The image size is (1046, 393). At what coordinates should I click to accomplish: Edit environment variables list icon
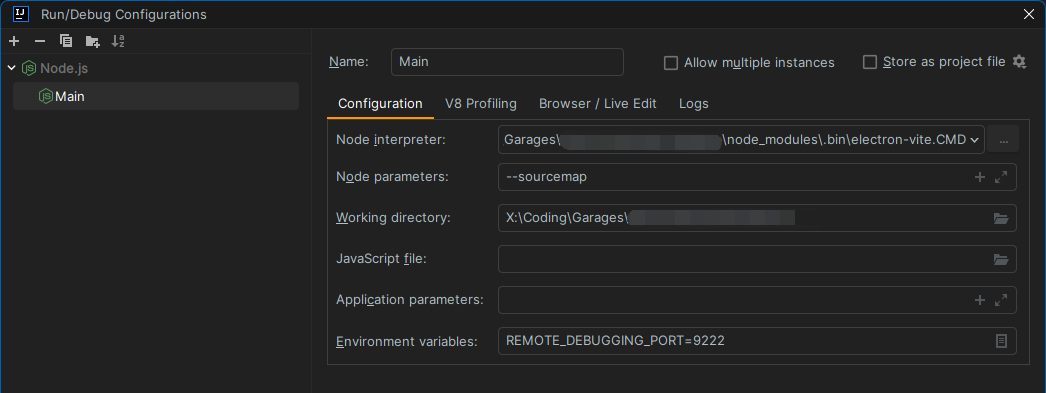(1001, 341)
